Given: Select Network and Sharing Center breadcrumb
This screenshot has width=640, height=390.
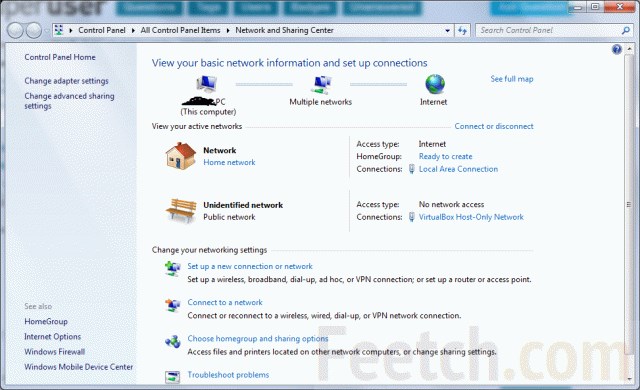Looking at the screenshot, I should click(x=284, y=30).
